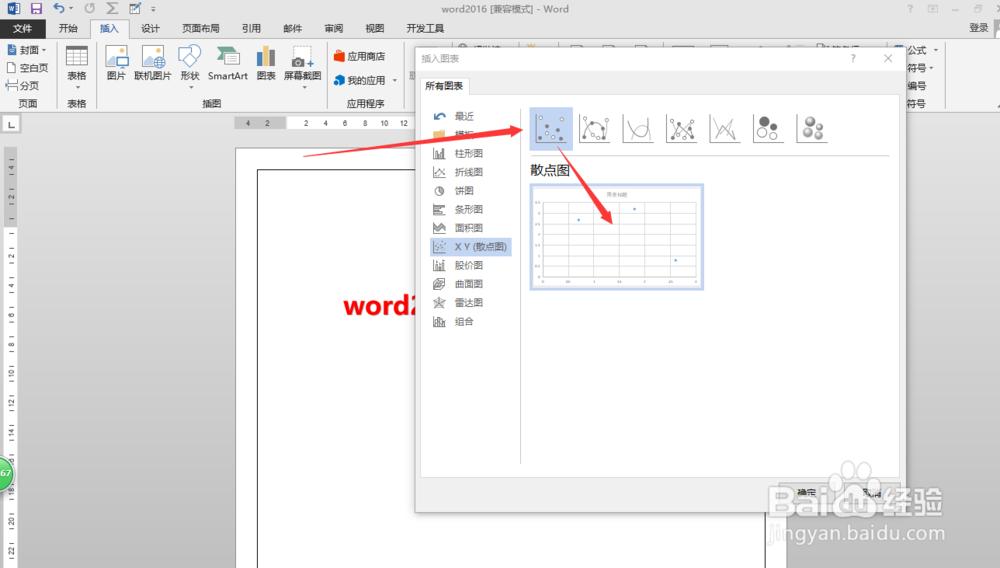Open the Undo history dropdown arrow
Screen dimensions: 1000x568
coord(71,8)
